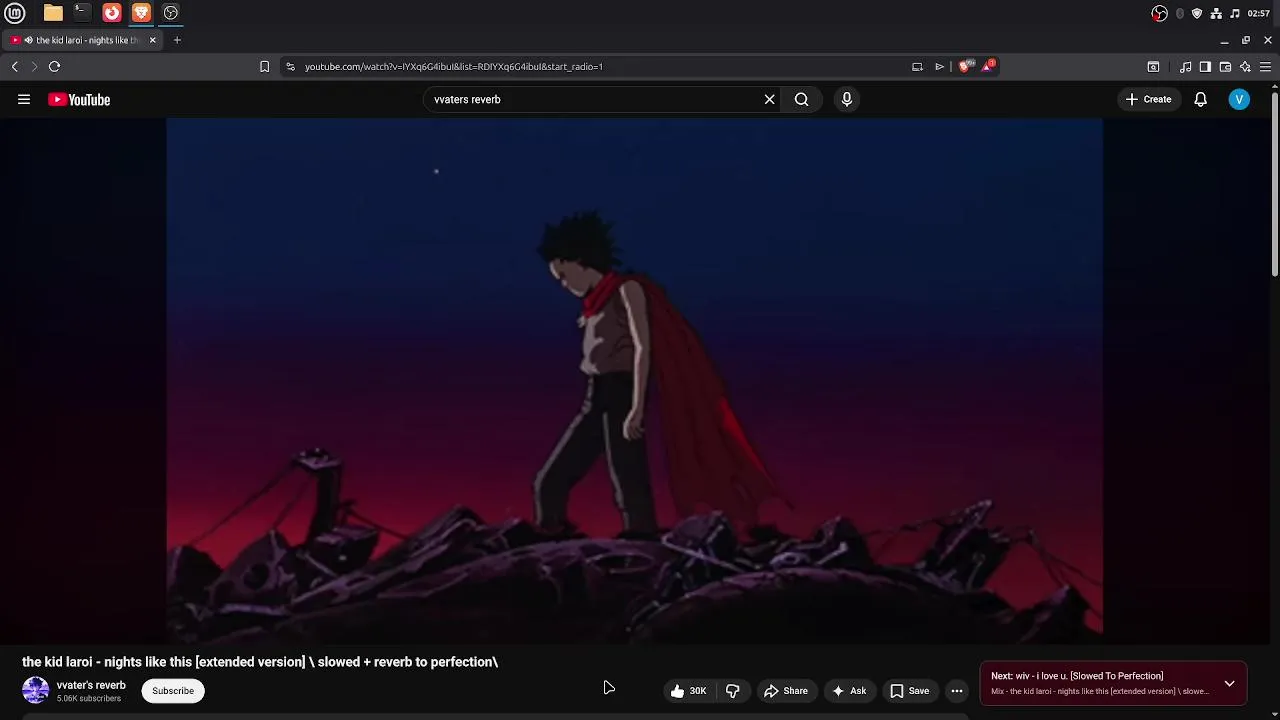Screen dimensions: 1280x720
Task: Click the OBS recording tray icon
Action: point(1159,13)
